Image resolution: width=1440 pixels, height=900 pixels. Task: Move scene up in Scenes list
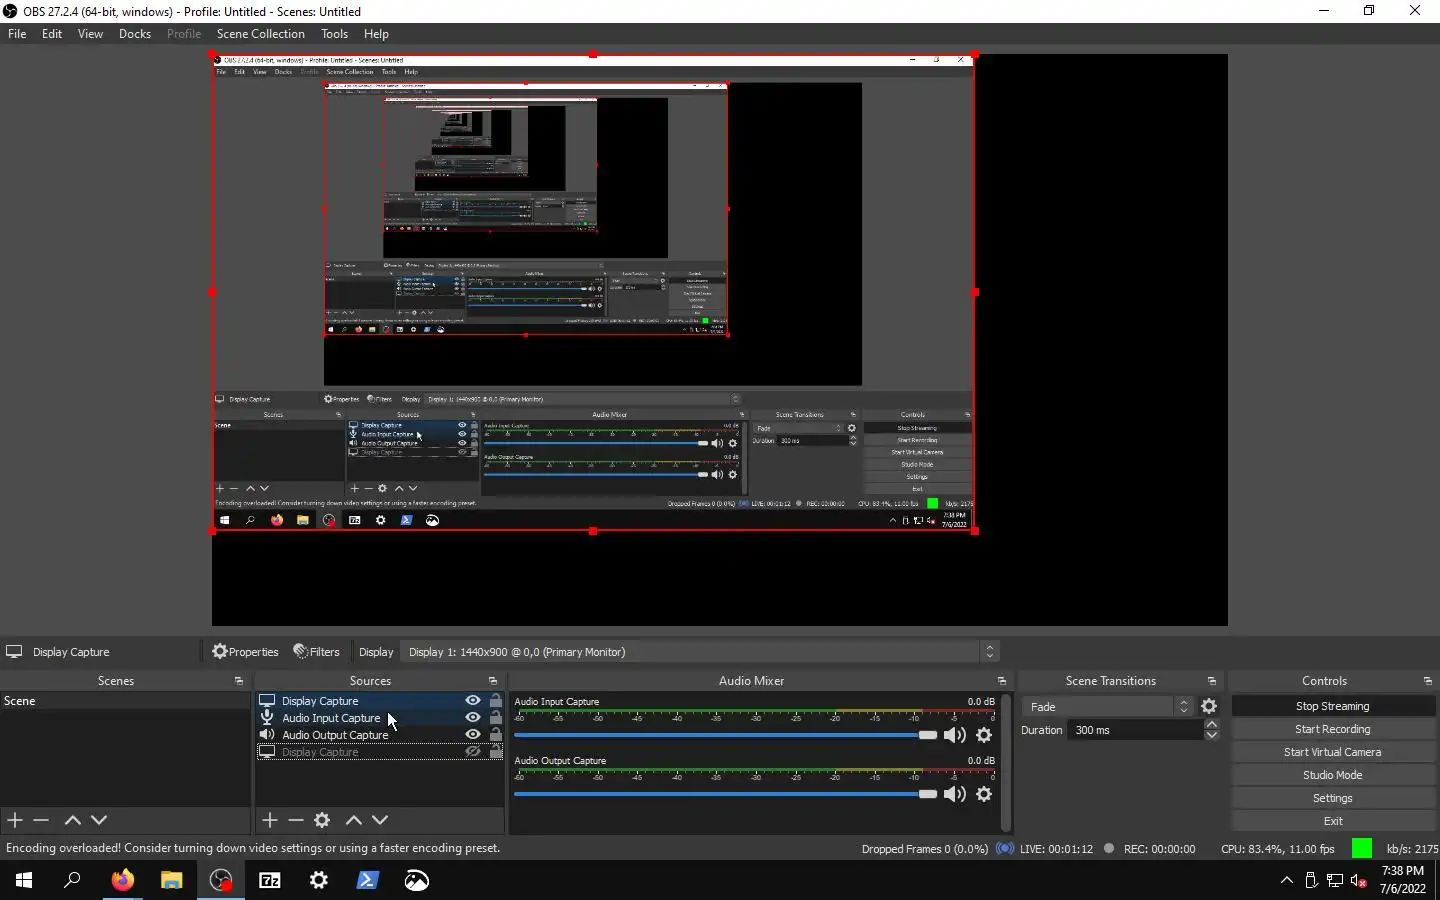point(72,820)
